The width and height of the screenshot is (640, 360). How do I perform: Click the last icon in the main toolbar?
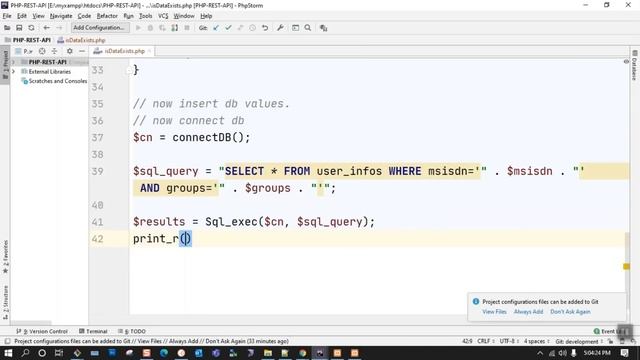click(x=324, y=28)
